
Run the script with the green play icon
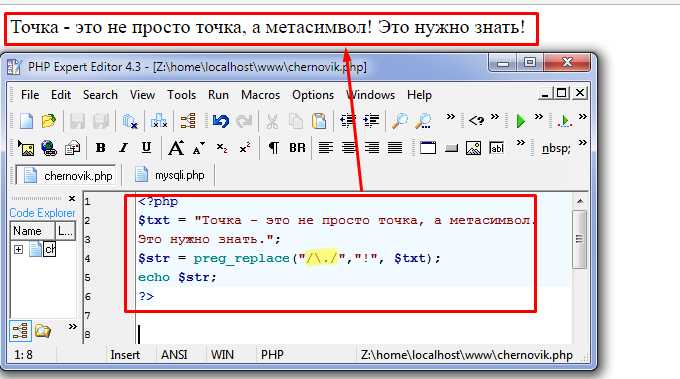pyautogui.click(x=521, y=121)
